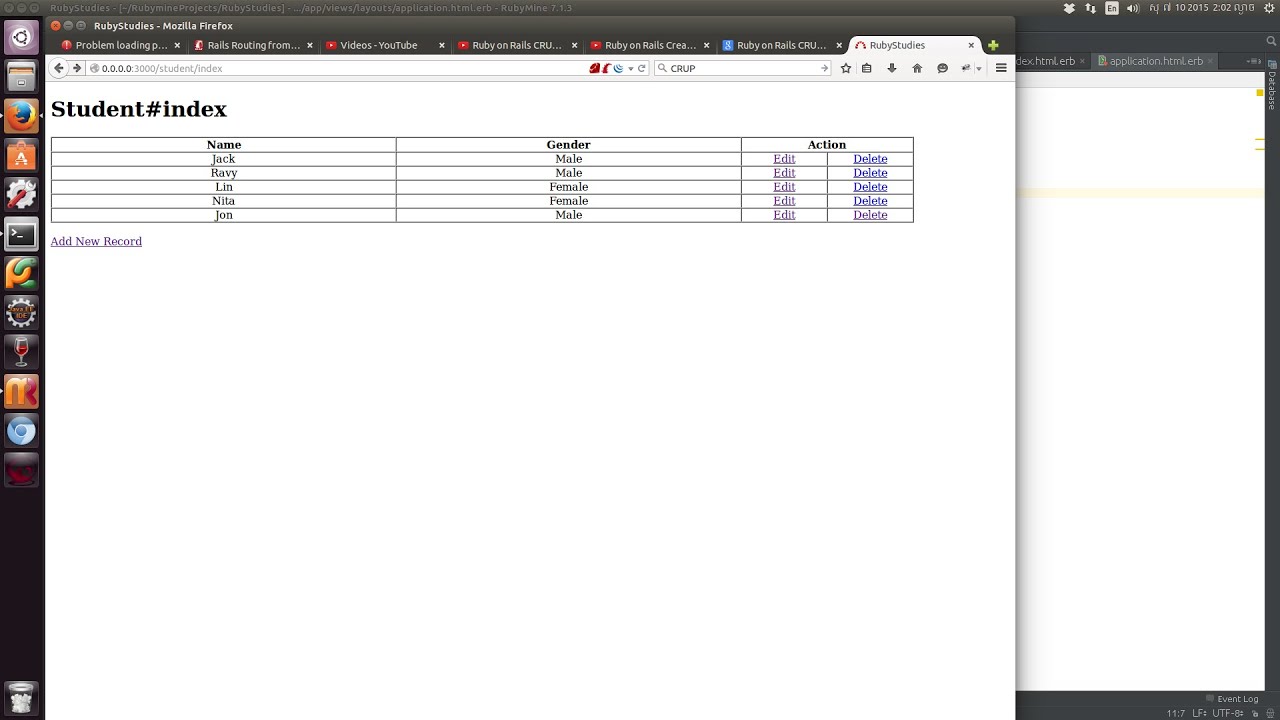Image resolution: width=1280 pixels, height=720 pixels.
Task: Go to Firefox home page icon
Action: 917,68
